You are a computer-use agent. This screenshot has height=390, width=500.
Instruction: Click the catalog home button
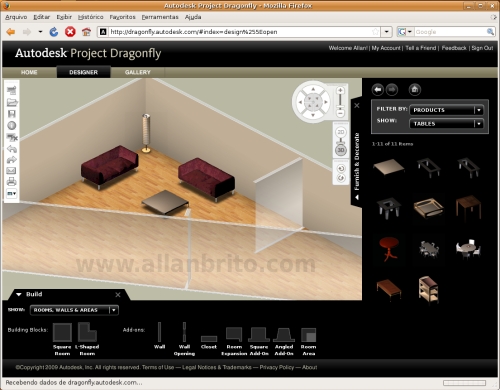coord(415,89)
